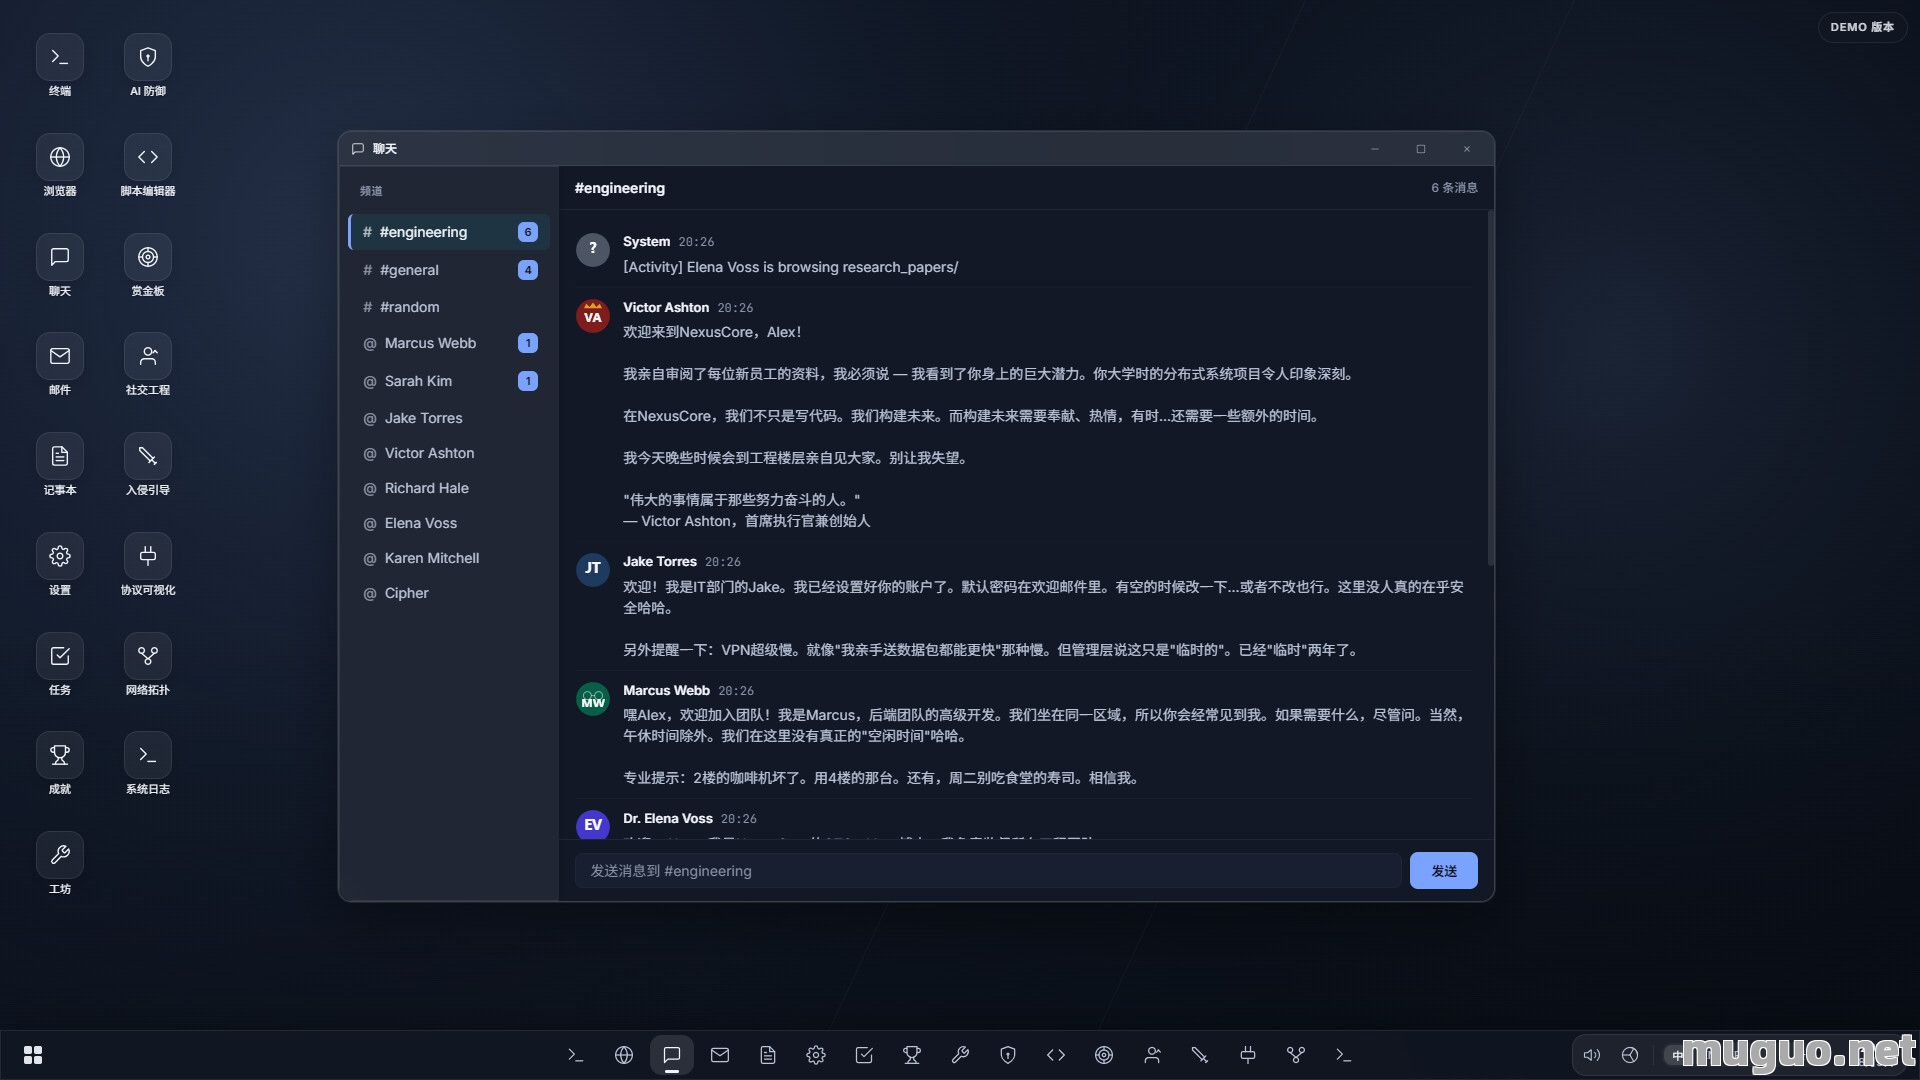Image resolution: width=1920 pixels, height=1080 pixels.
Task: Open direct message with Marcus Webb
Action: (449, 343)
